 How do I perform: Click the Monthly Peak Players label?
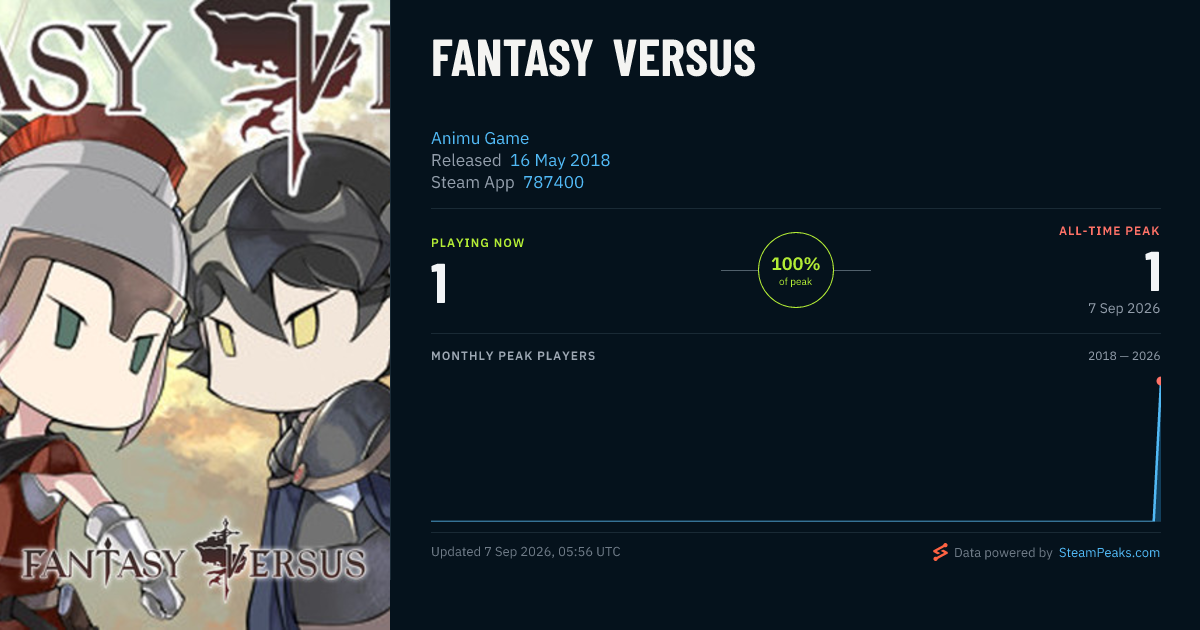tap(513, 356)
